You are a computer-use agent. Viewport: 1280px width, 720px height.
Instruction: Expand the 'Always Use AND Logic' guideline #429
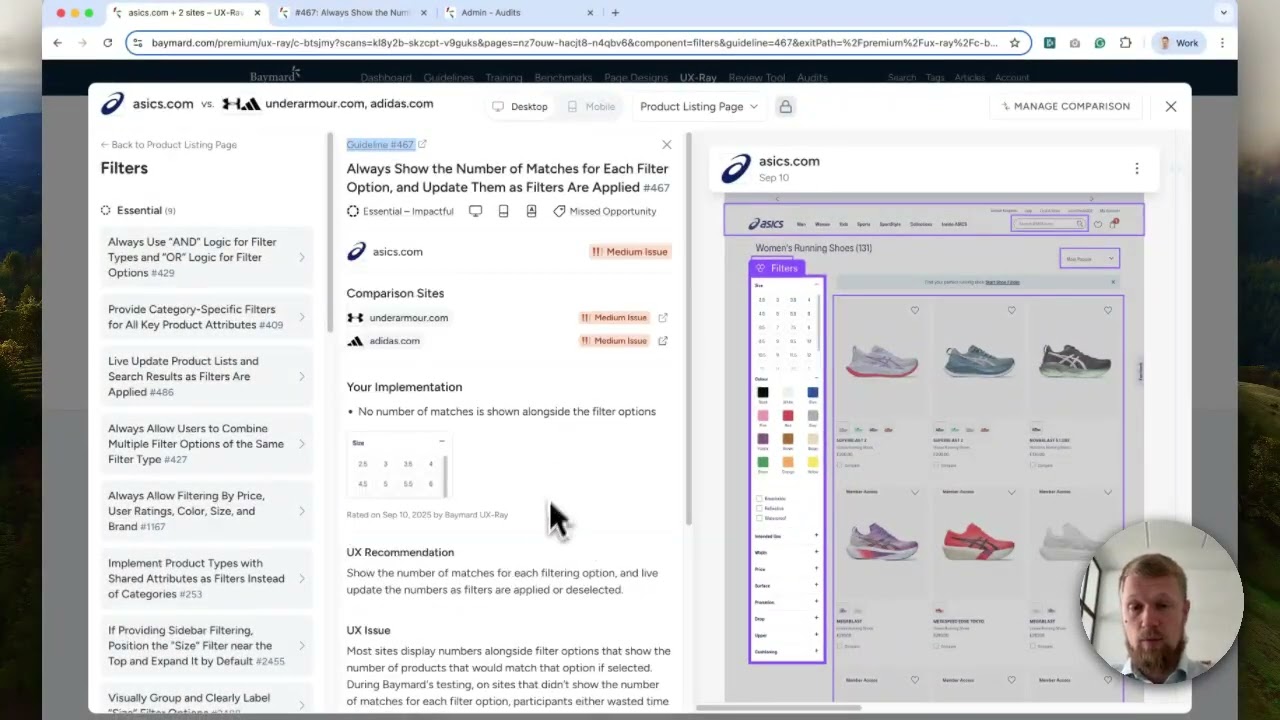click(207, 257)
